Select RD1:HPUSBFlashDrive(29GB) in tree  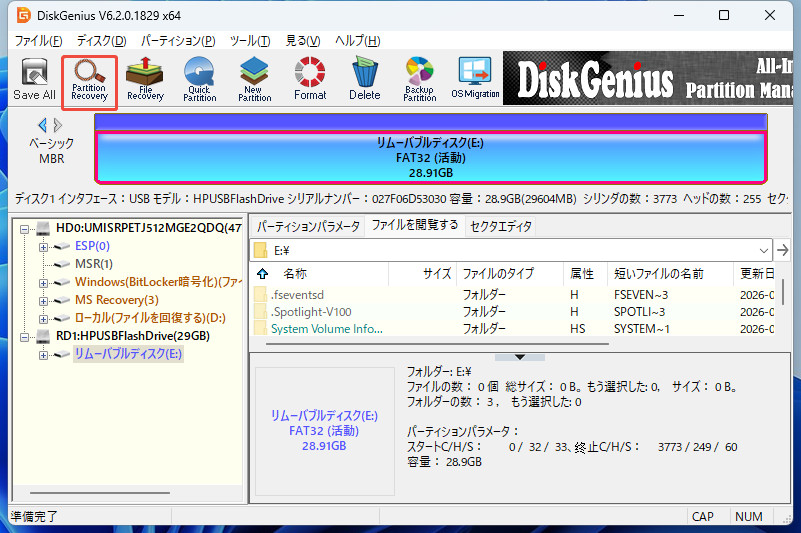pyautogui.click(x=133, y=336)
